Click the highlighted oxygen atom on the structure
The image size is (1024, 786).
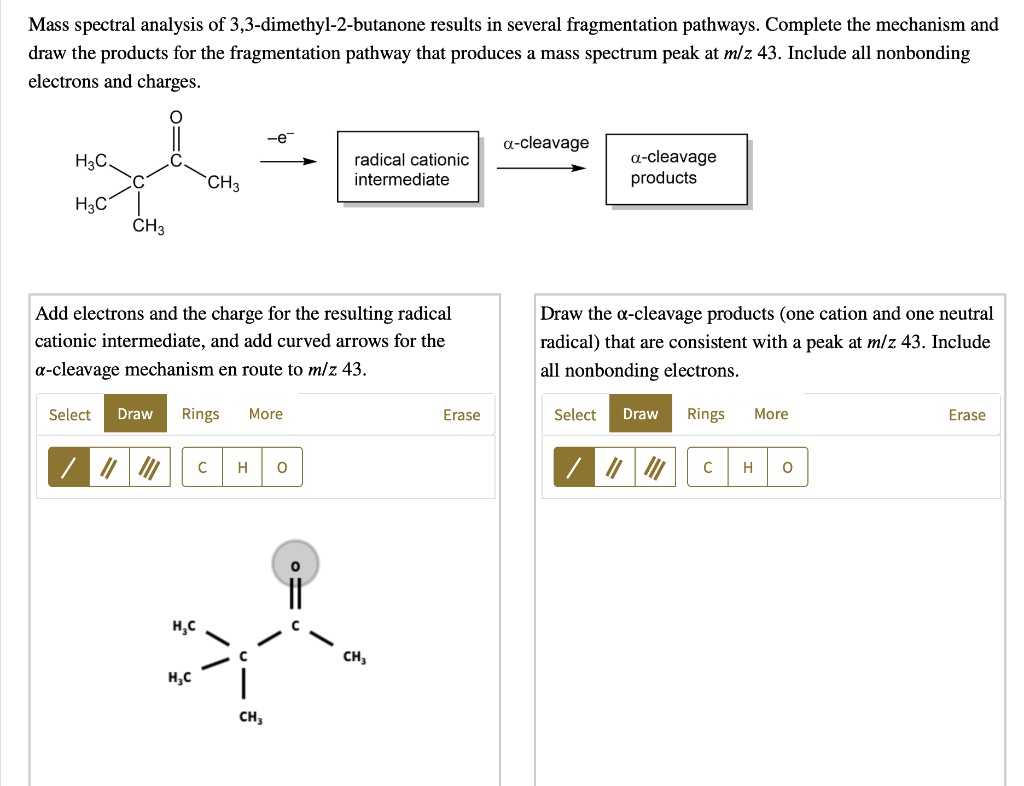point(294,563)
